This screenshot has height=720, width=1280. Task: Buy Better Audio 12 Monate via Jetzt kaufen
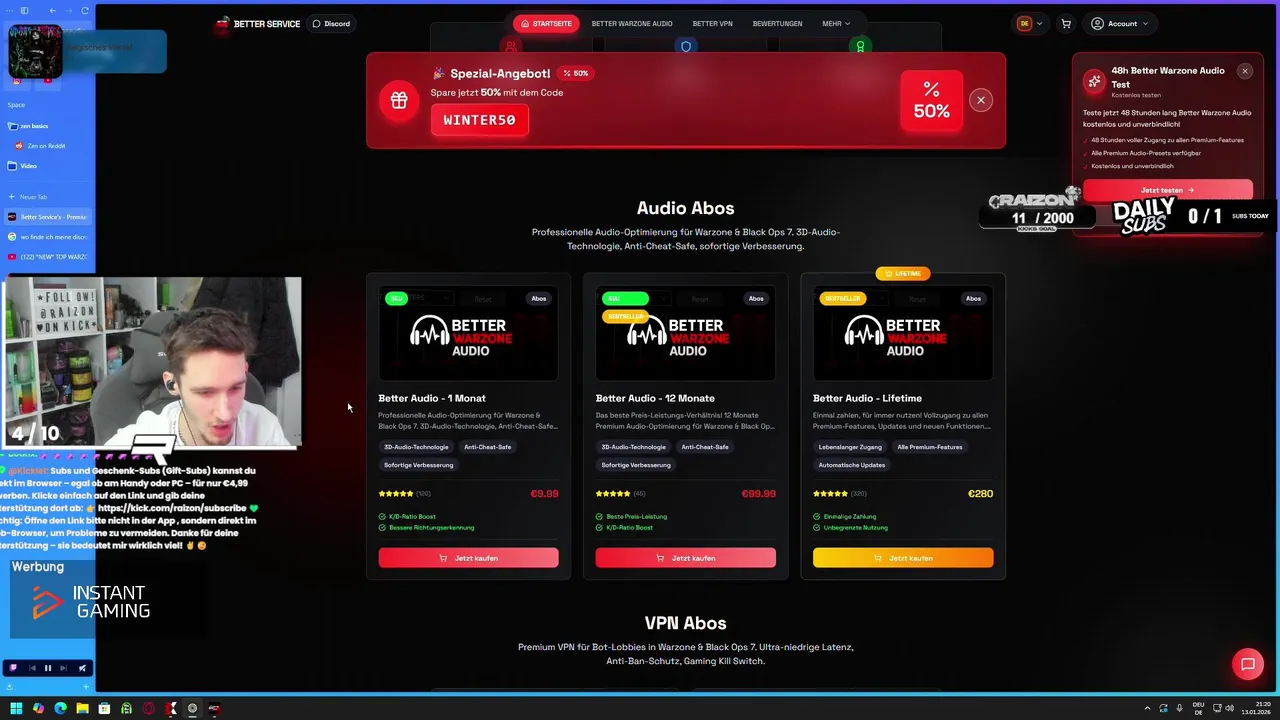685,558
